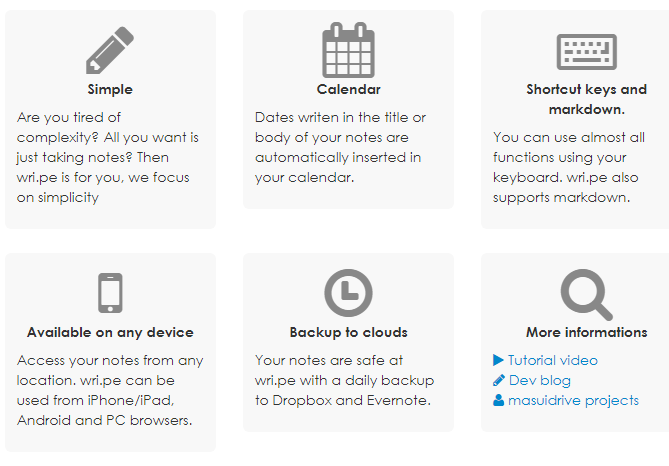Click the clock backup icon

348,293
